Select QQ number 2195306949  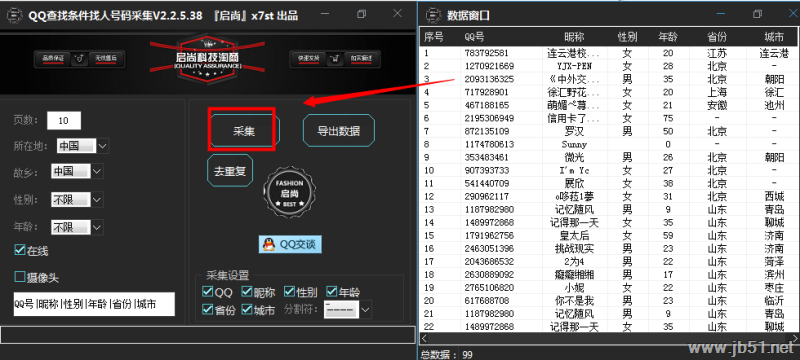pos(489,118)
